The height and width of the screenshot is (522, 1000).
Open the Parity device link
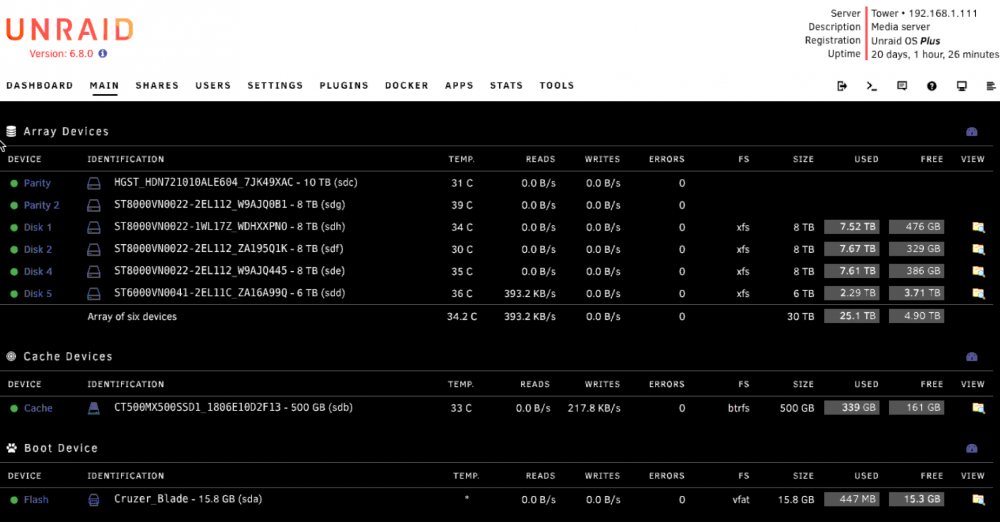point(37,183)
